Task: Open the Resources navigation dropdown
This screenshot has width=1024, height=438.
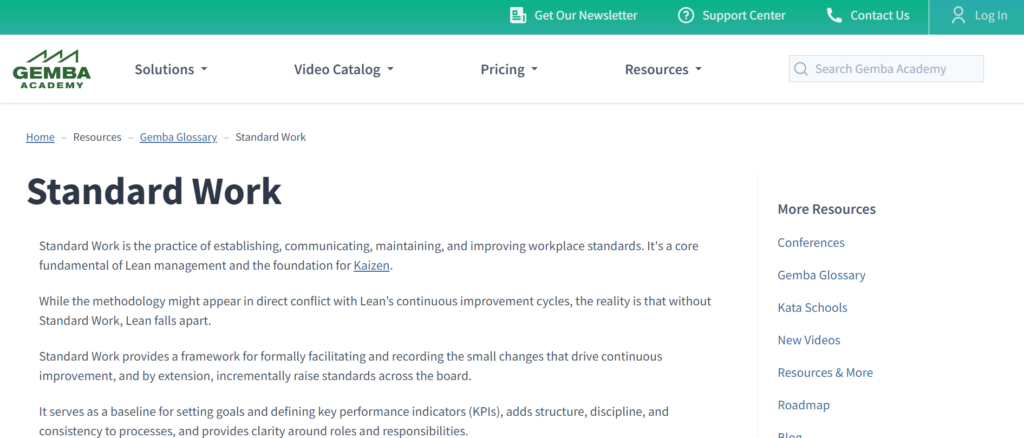Action: [663, 69]
